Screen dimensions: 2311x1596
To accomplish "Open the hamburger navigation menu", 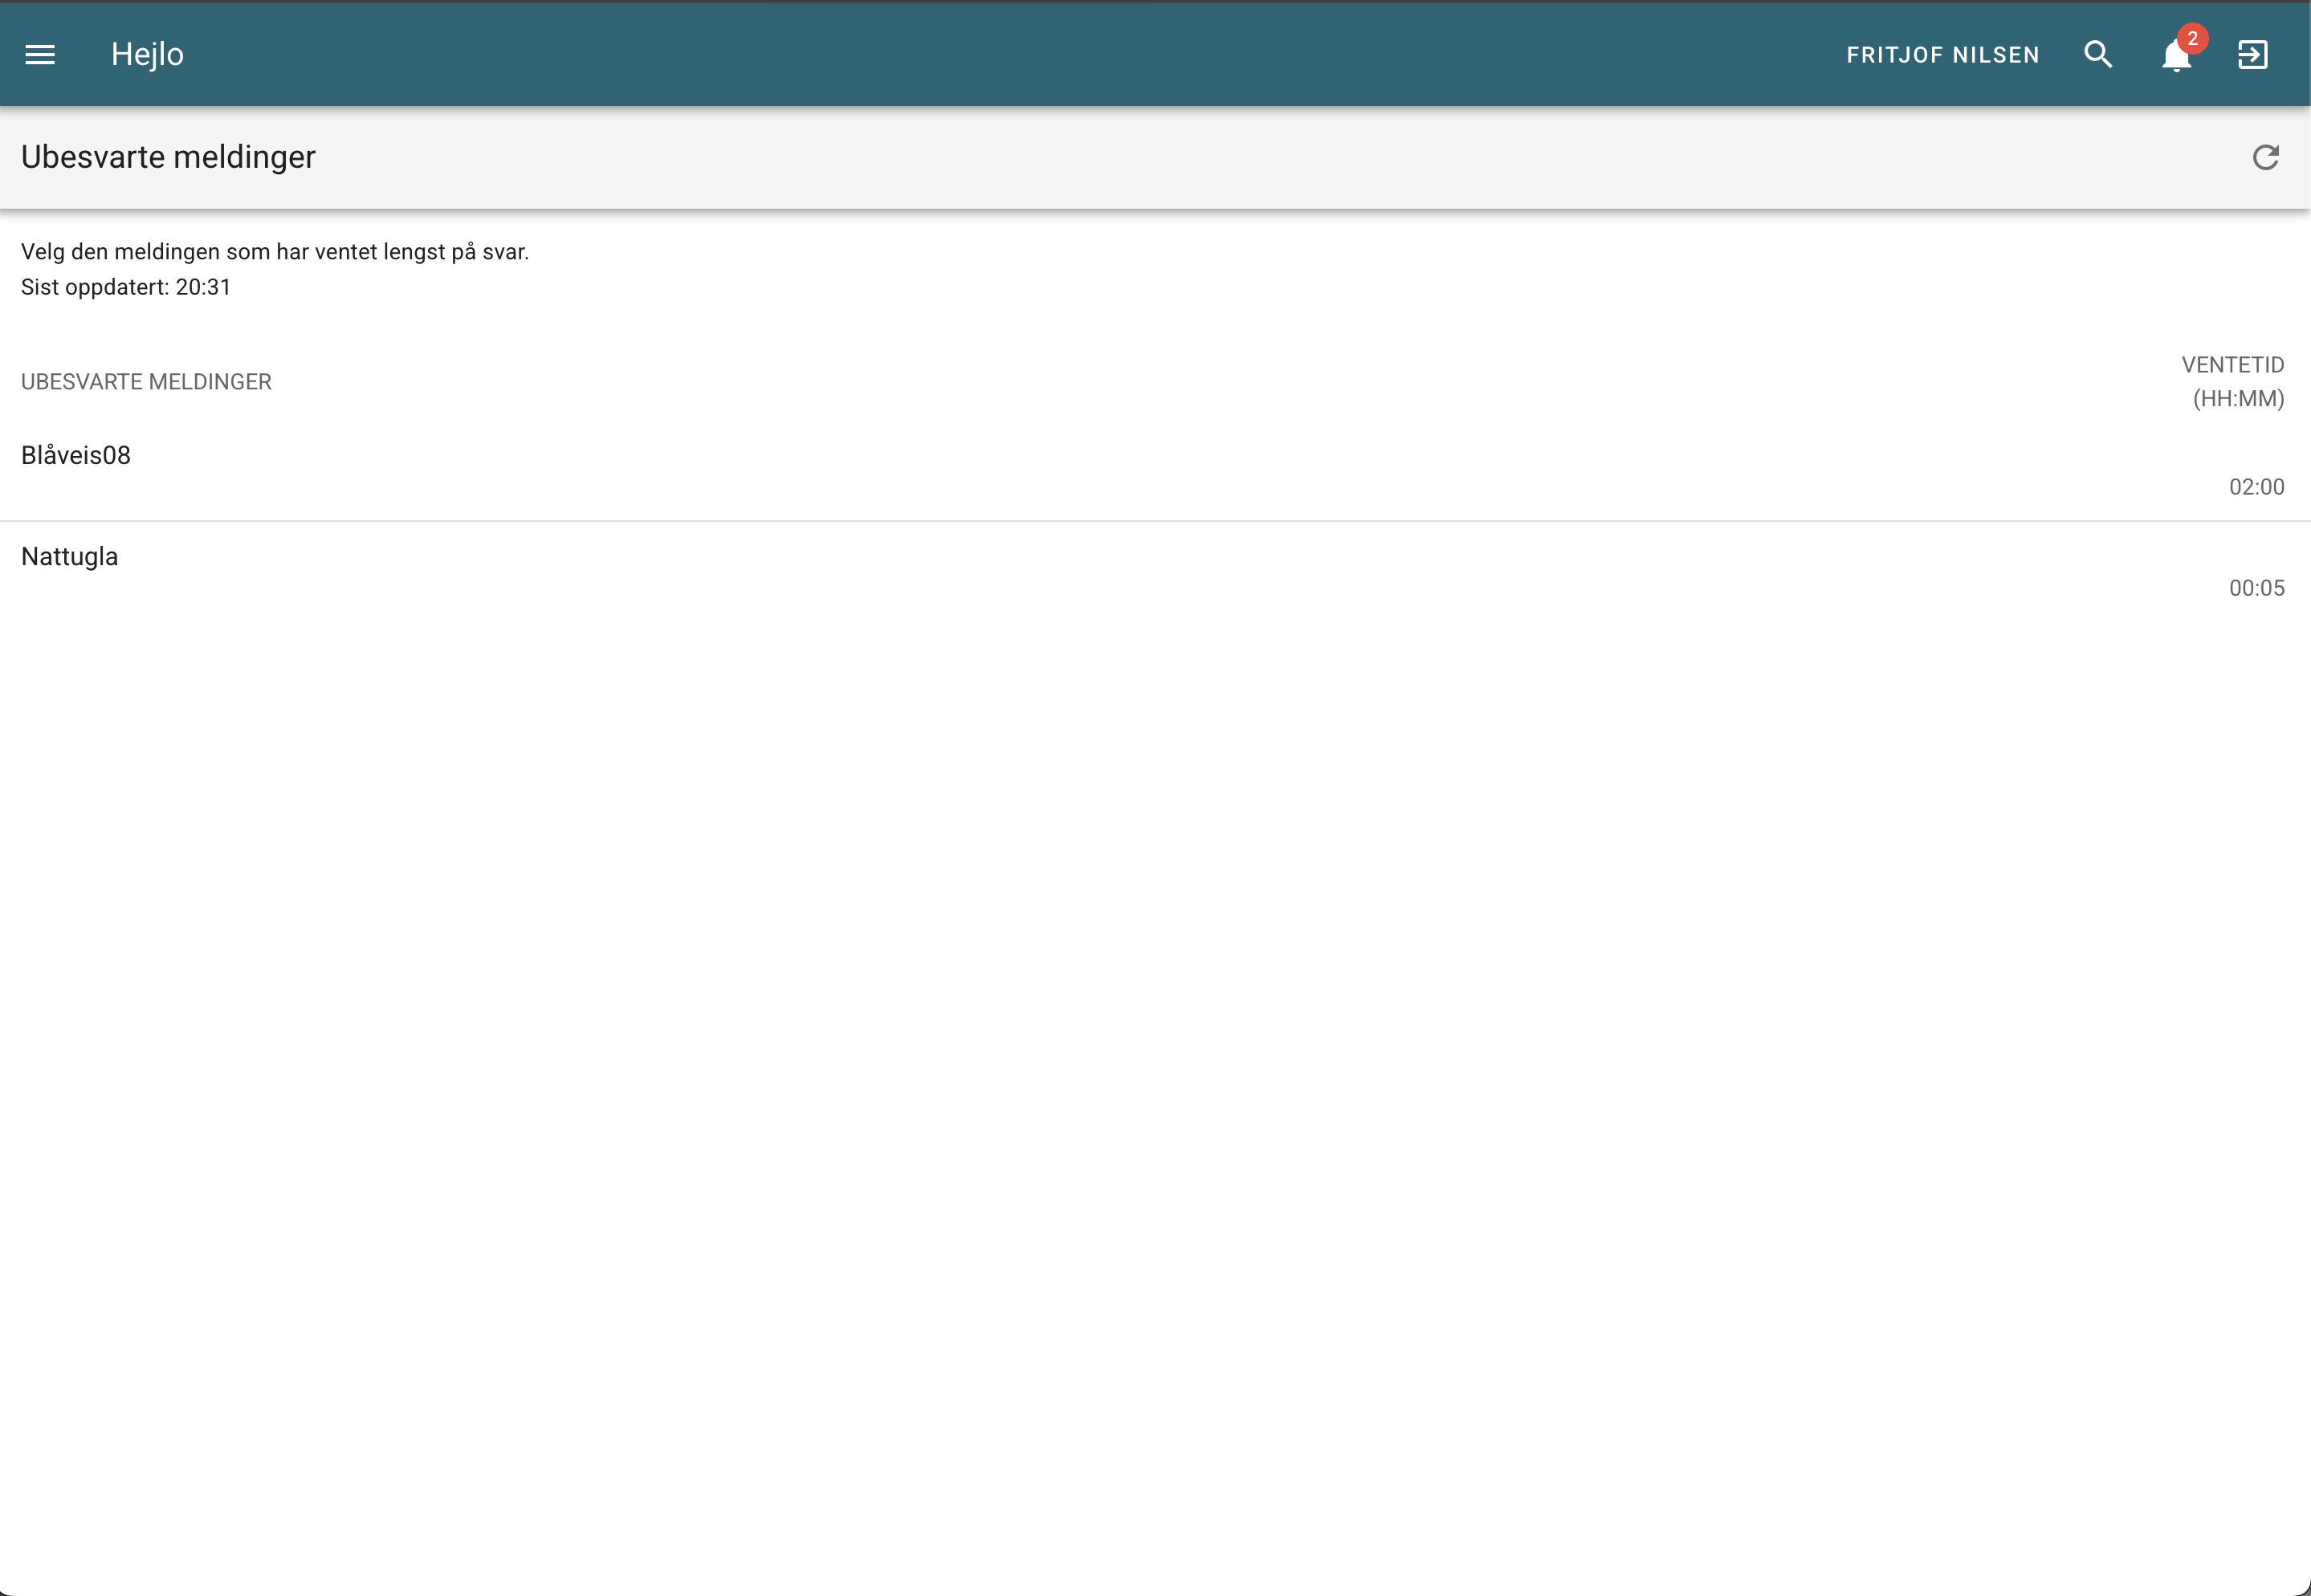I will click(x=40, y=55).
